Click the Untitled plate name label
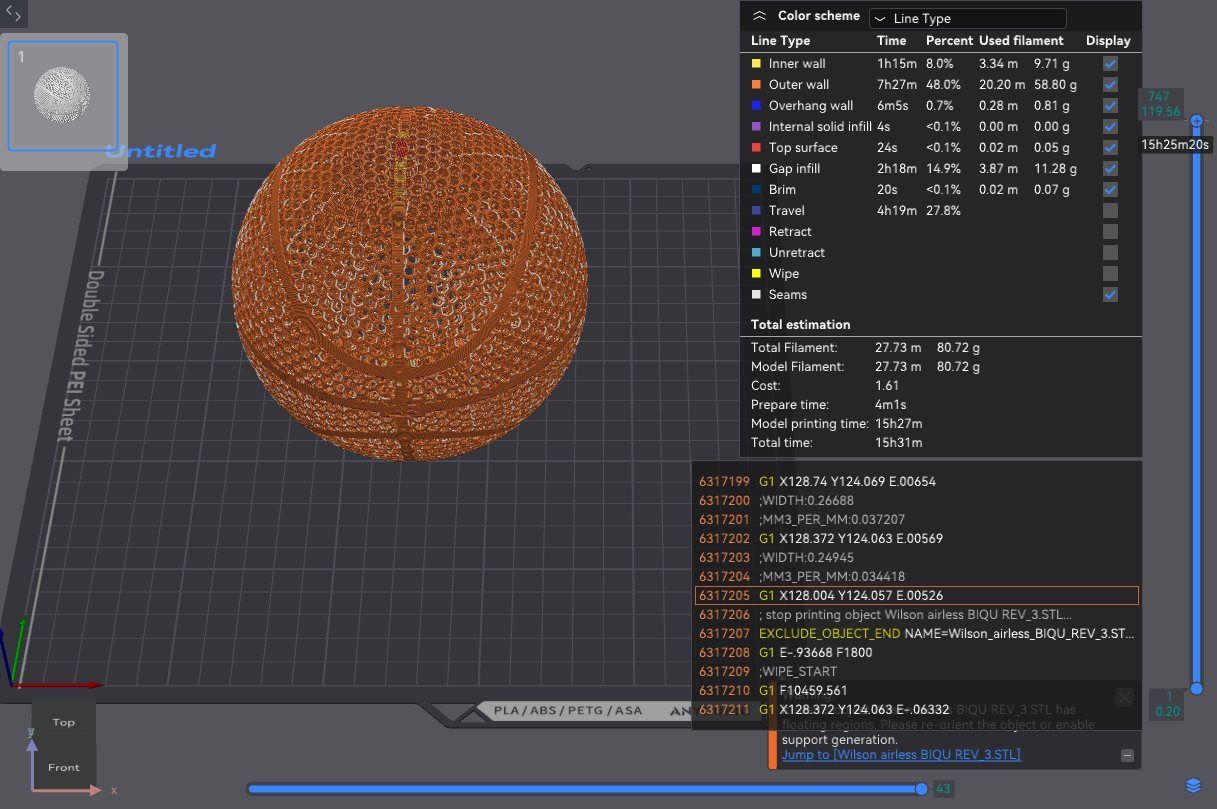1217x809 pixels. click(x=161, y=151)
